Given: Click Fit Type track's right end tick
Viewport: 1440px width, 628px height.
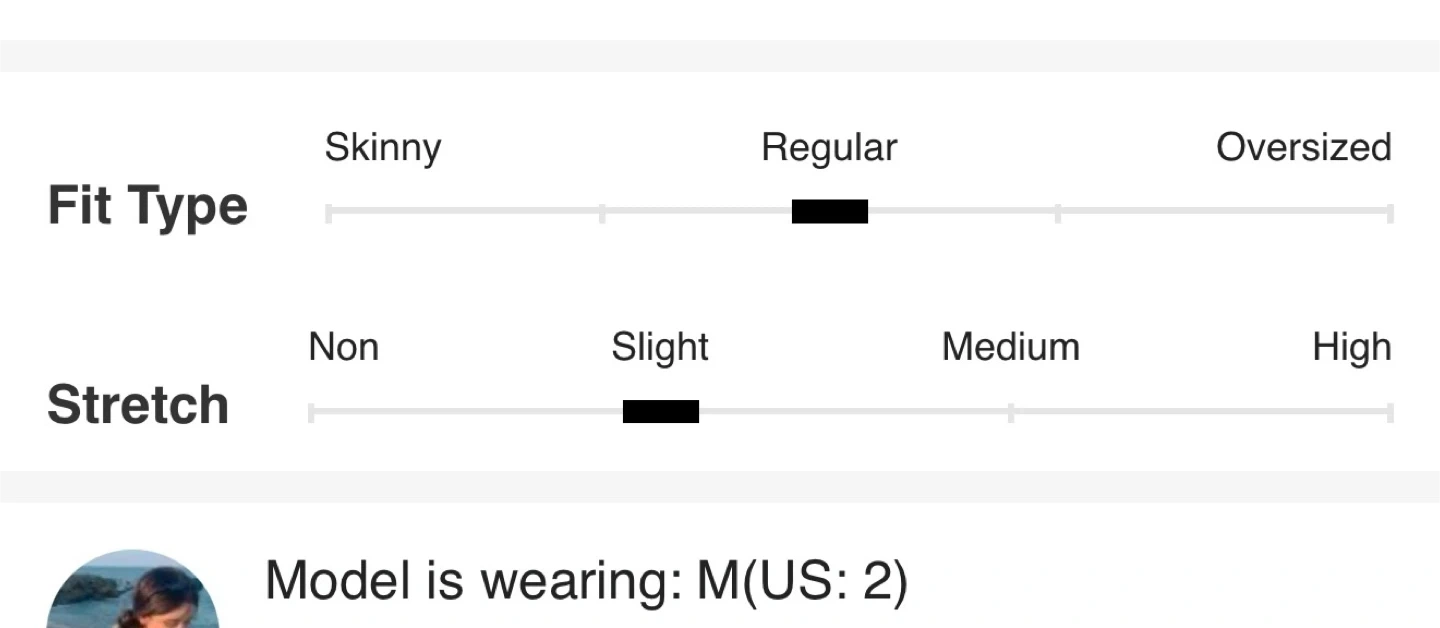Looking at the screenshot, I should coord(1390,213).
